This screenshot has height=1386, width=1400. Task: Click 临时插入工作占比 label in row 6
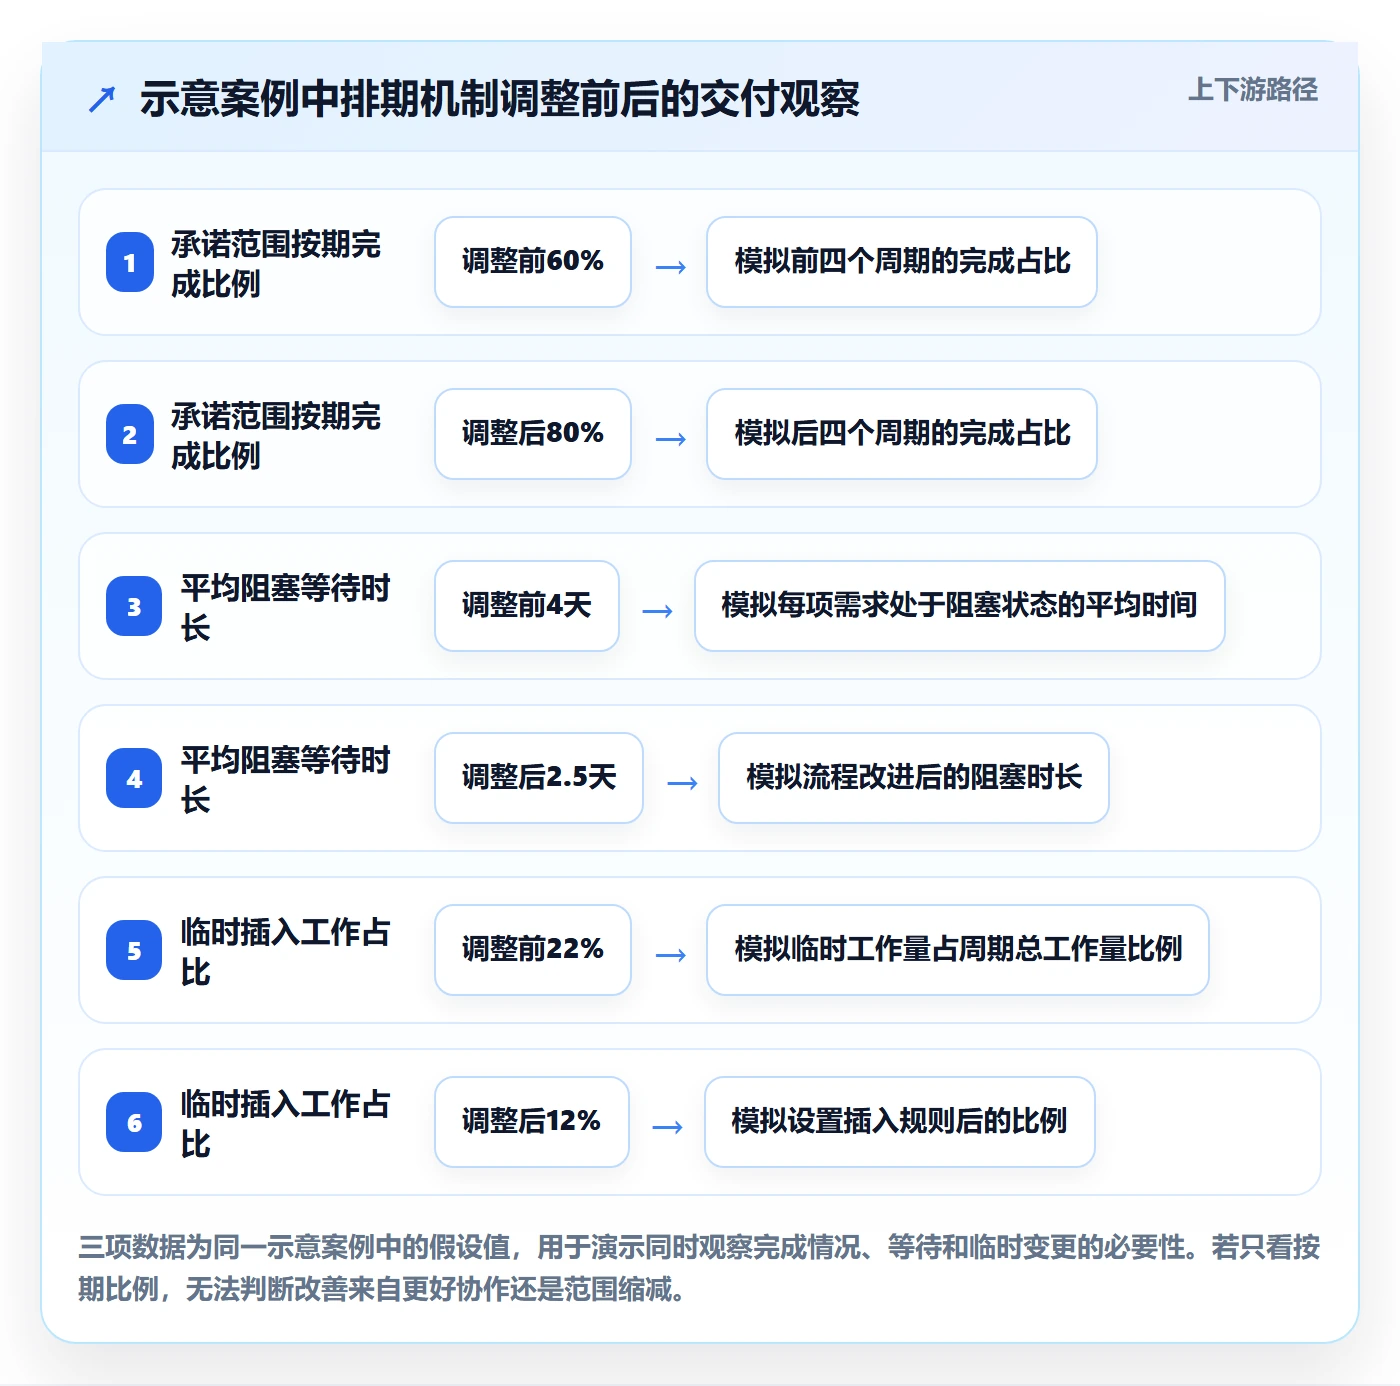coord(285,1124)
